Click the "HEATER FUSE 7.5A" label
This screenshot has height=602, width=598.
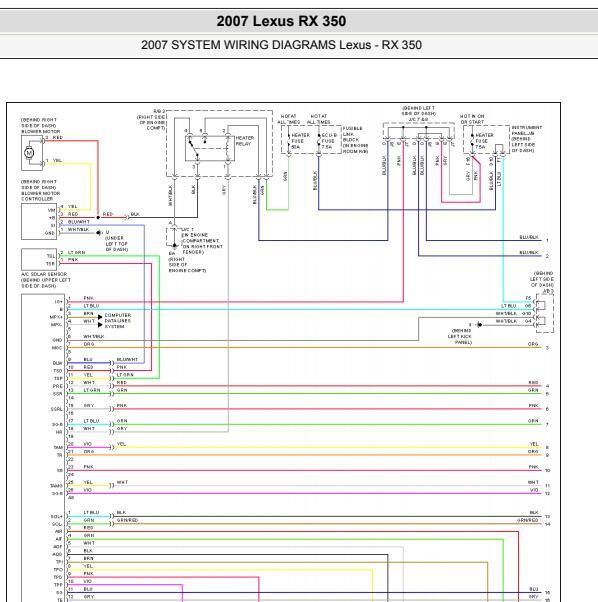(484, 141)
